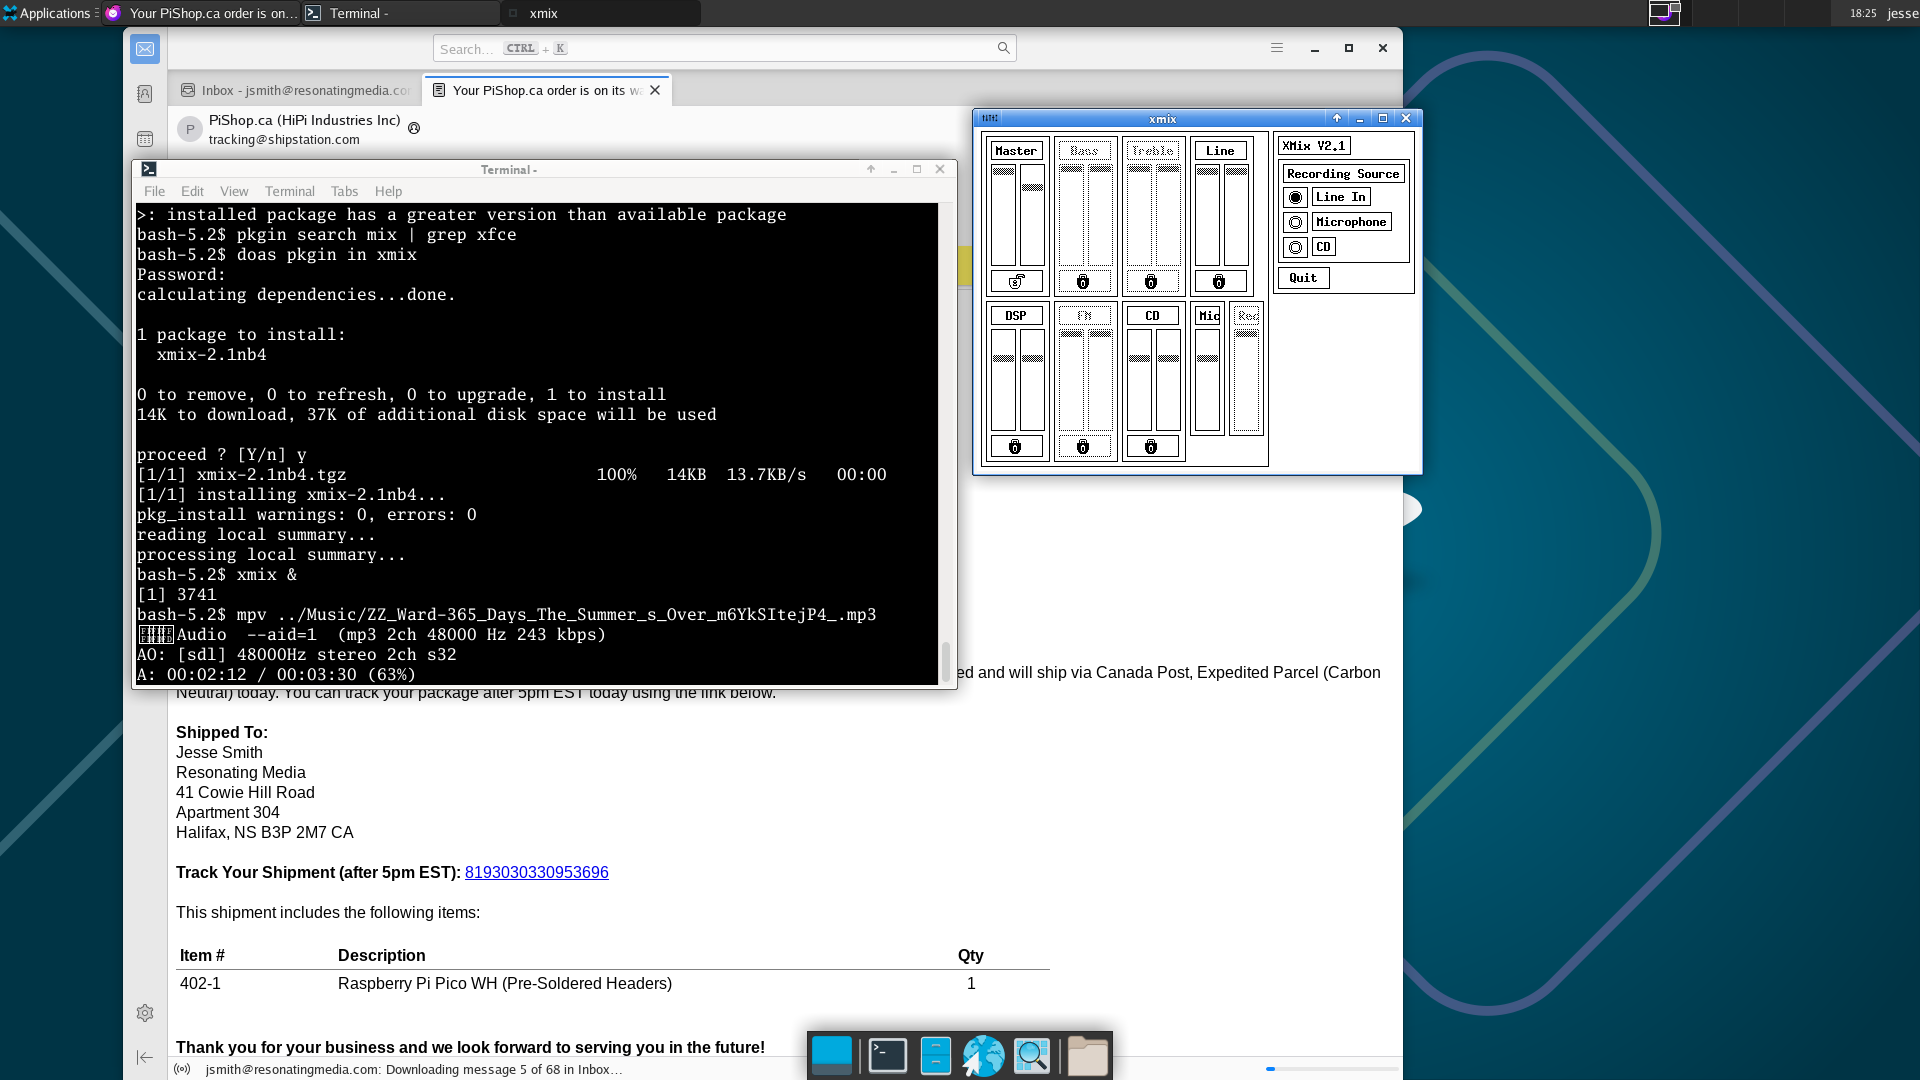Viewport: 1920px width, 1080px height.
Task: Open the Address Book sidebar icon
Action: tap(145, 94)
